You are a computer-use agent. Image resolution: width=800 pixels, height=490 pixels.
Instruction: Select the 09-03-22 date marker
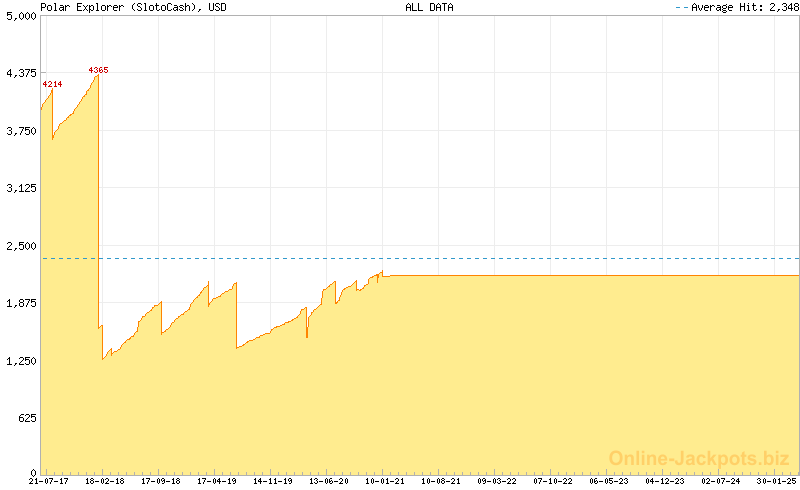[496, 481]
